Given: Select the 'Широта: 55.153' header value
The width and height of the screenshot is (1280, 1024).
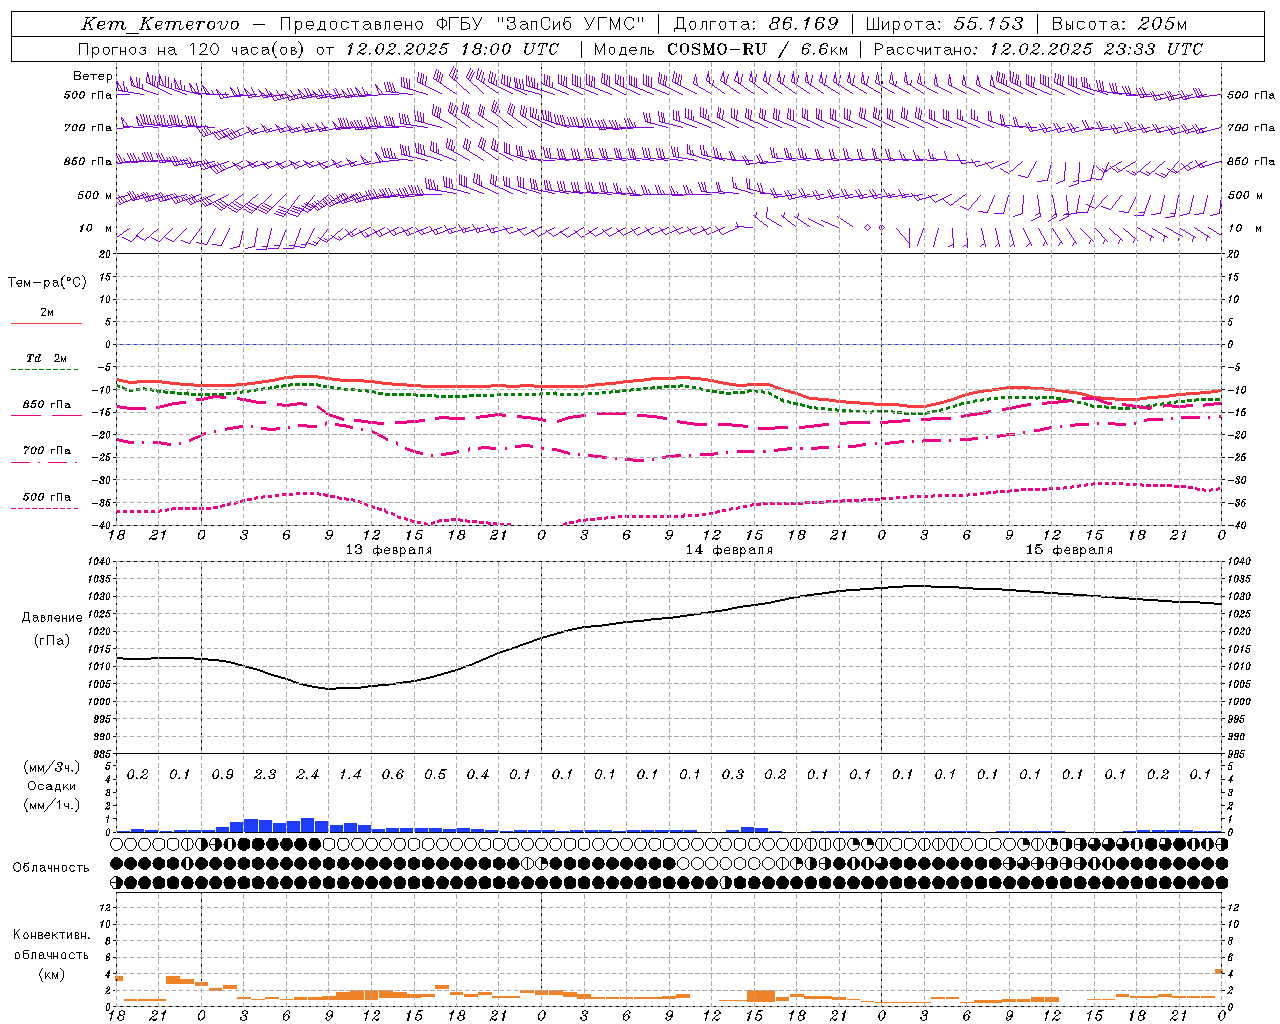Looking at the screenshot, I should (945, 24).
